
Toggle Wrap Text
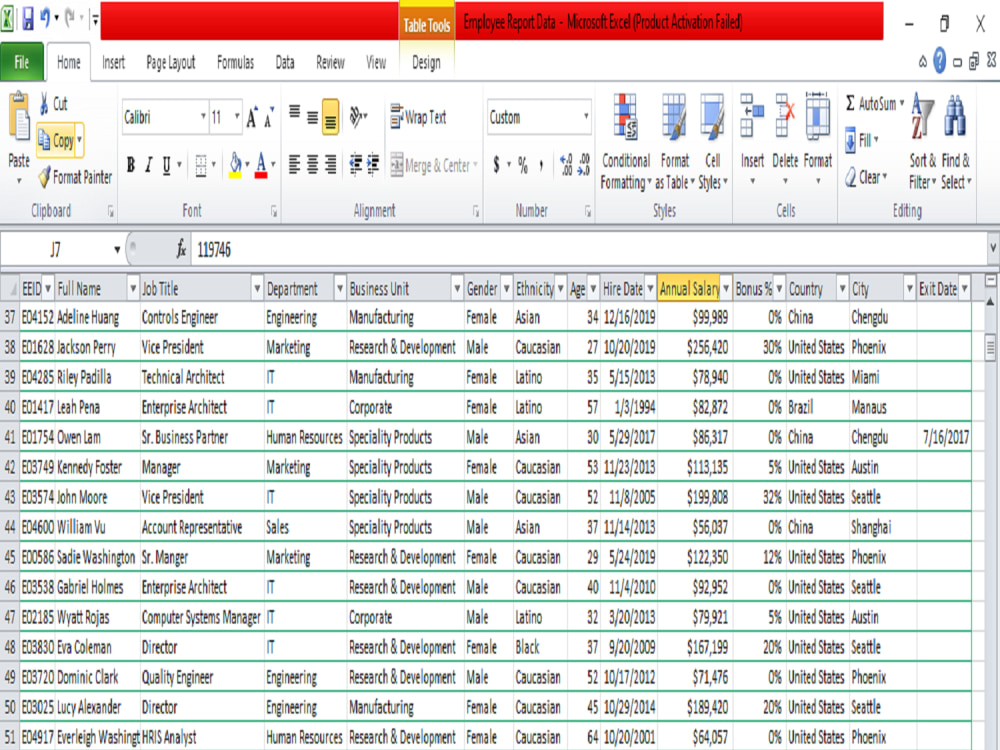pyautogui.click(x=418, y=117)
